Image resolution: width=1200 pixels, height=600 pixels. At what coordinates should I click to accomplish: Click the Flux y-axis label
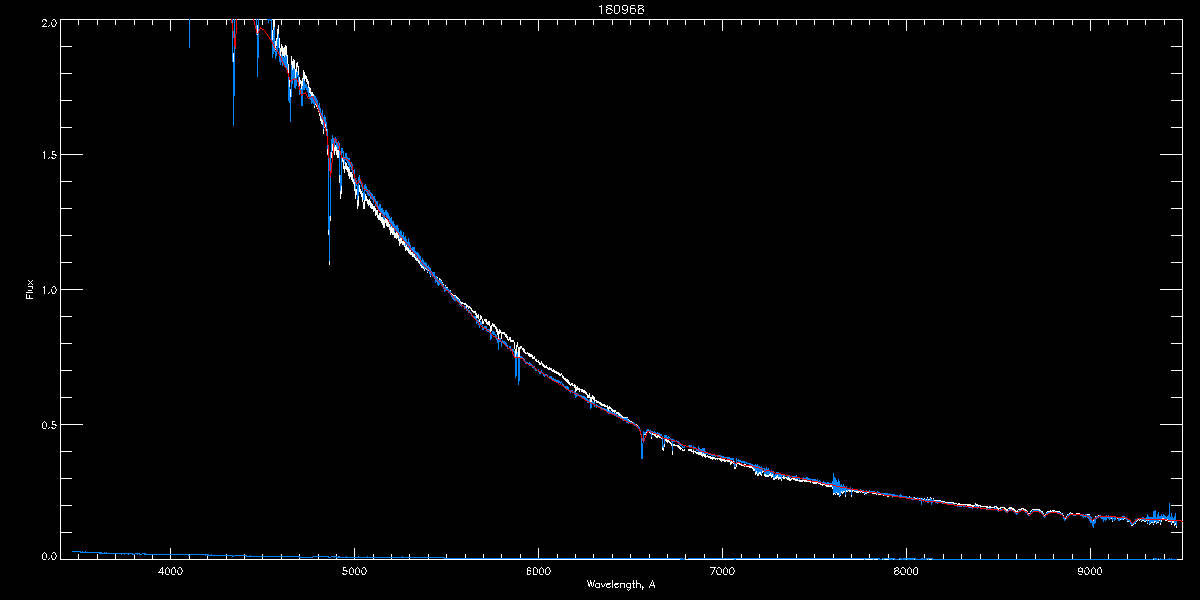29,289
